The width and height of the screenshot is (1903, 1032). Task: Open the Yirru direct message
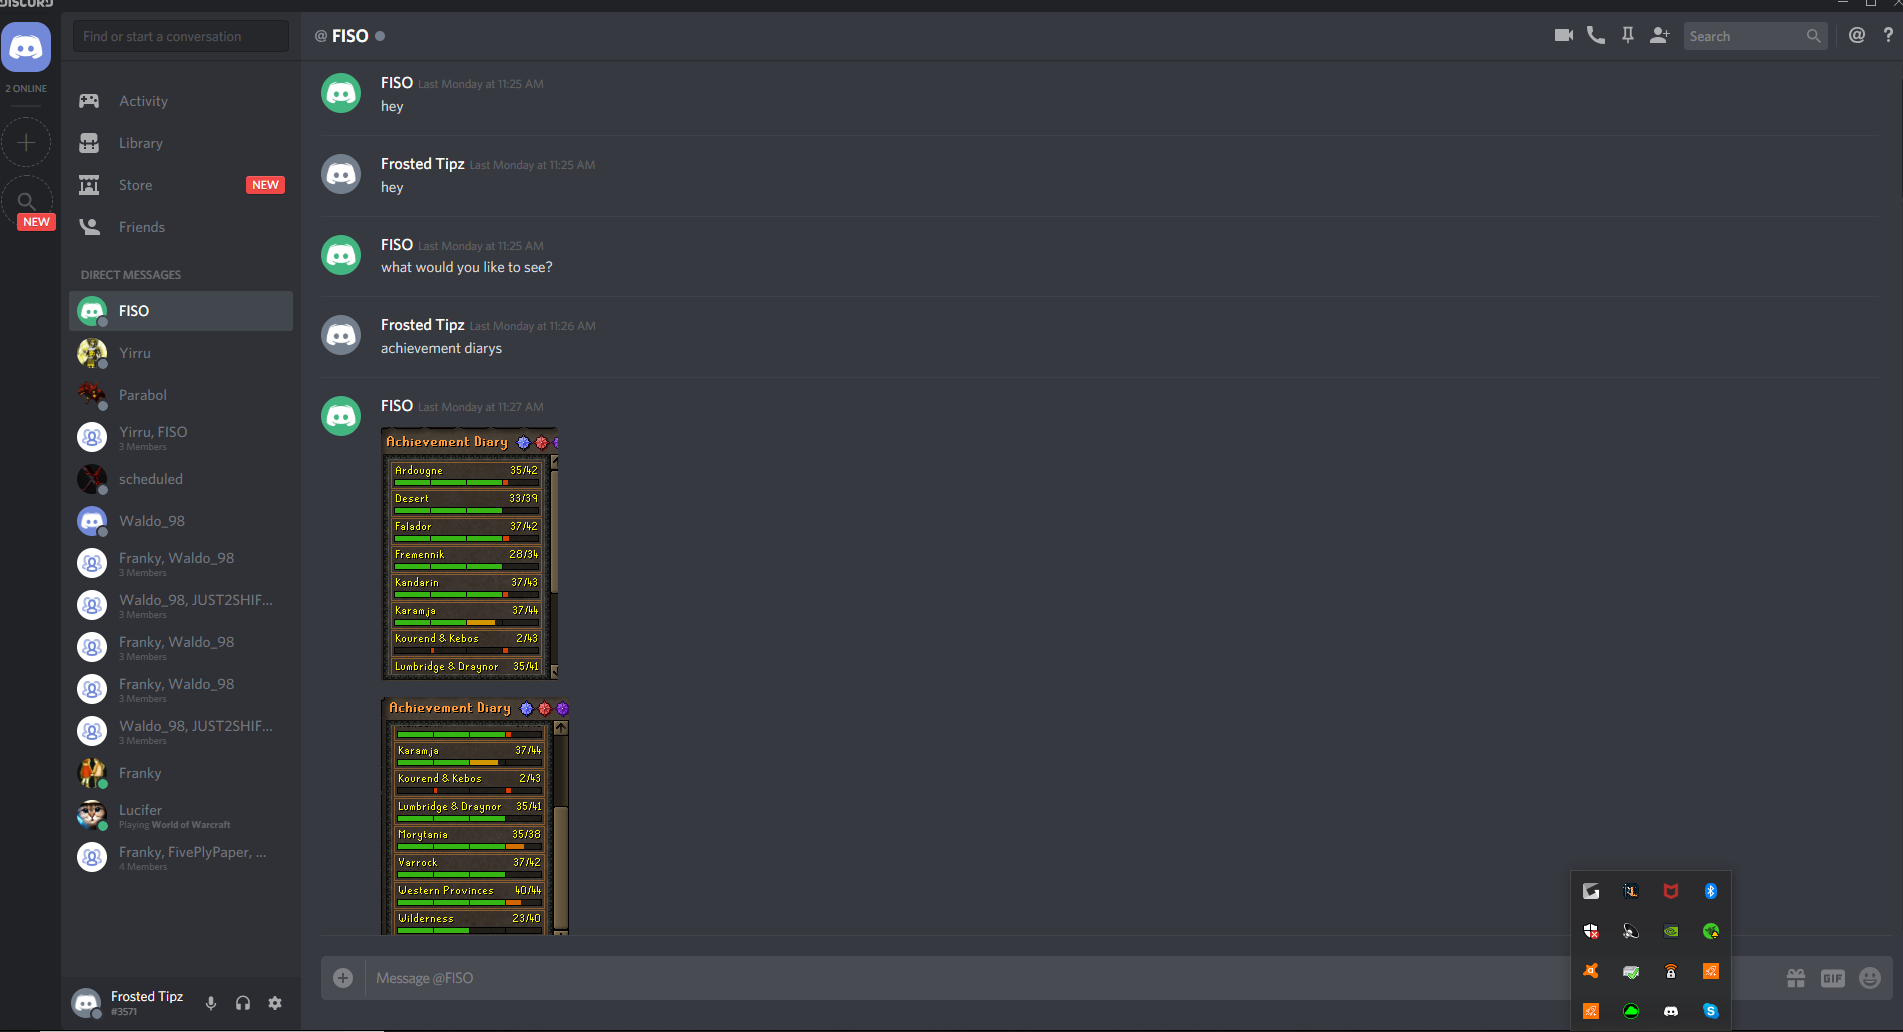click(x=181, y=353)
